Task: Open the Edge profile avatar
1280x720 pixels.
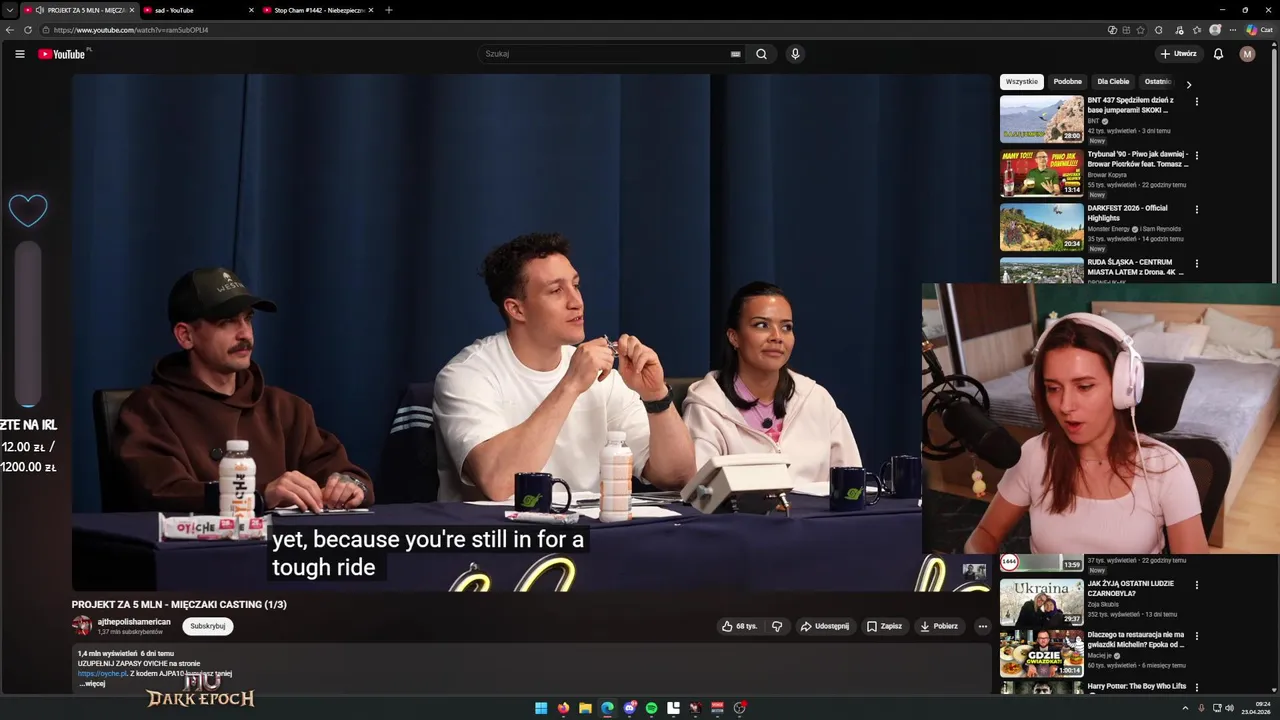Action: (x=1215, y=30)
